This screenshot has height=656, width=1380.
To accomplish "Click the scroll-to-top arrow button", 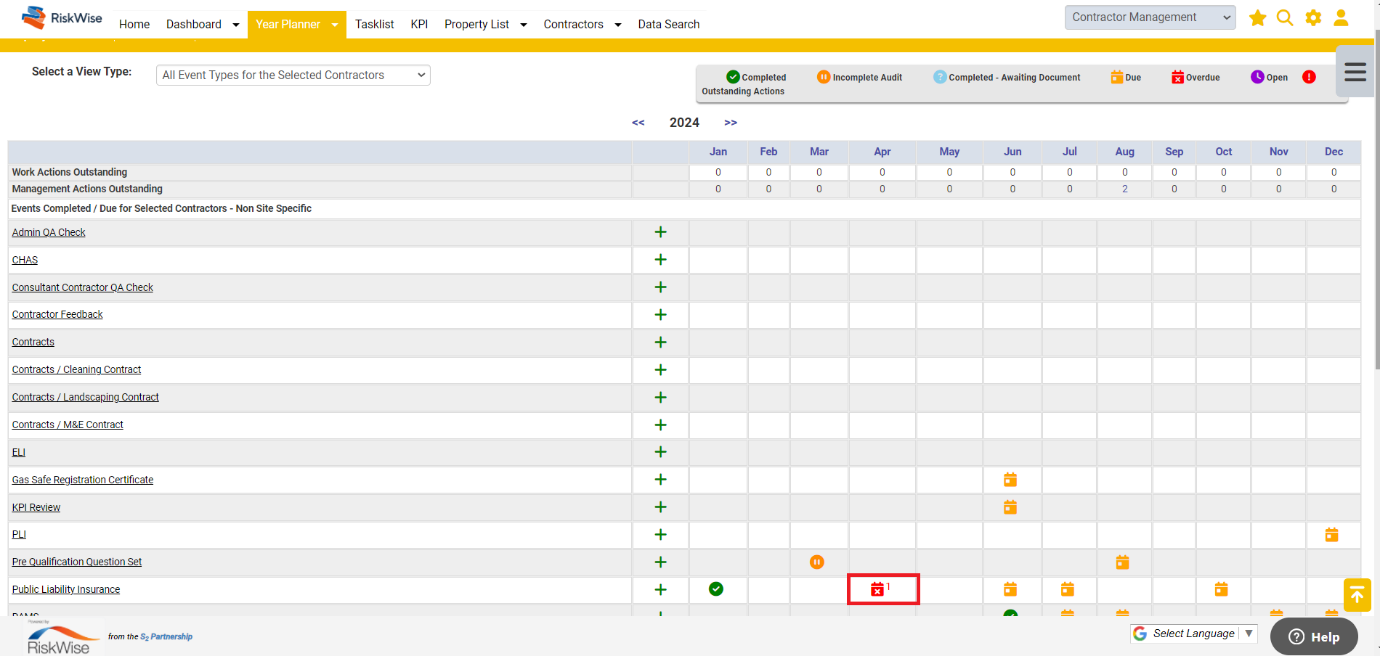I will (x=1357, y=595).
